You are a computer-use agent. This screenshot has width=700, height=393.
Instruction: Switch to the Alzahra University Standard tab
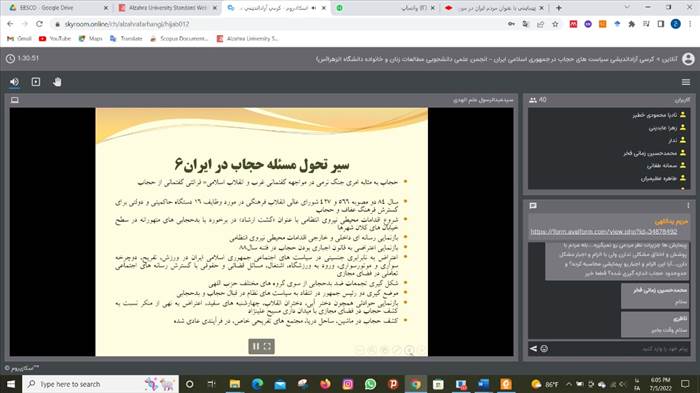click(168, 8)
